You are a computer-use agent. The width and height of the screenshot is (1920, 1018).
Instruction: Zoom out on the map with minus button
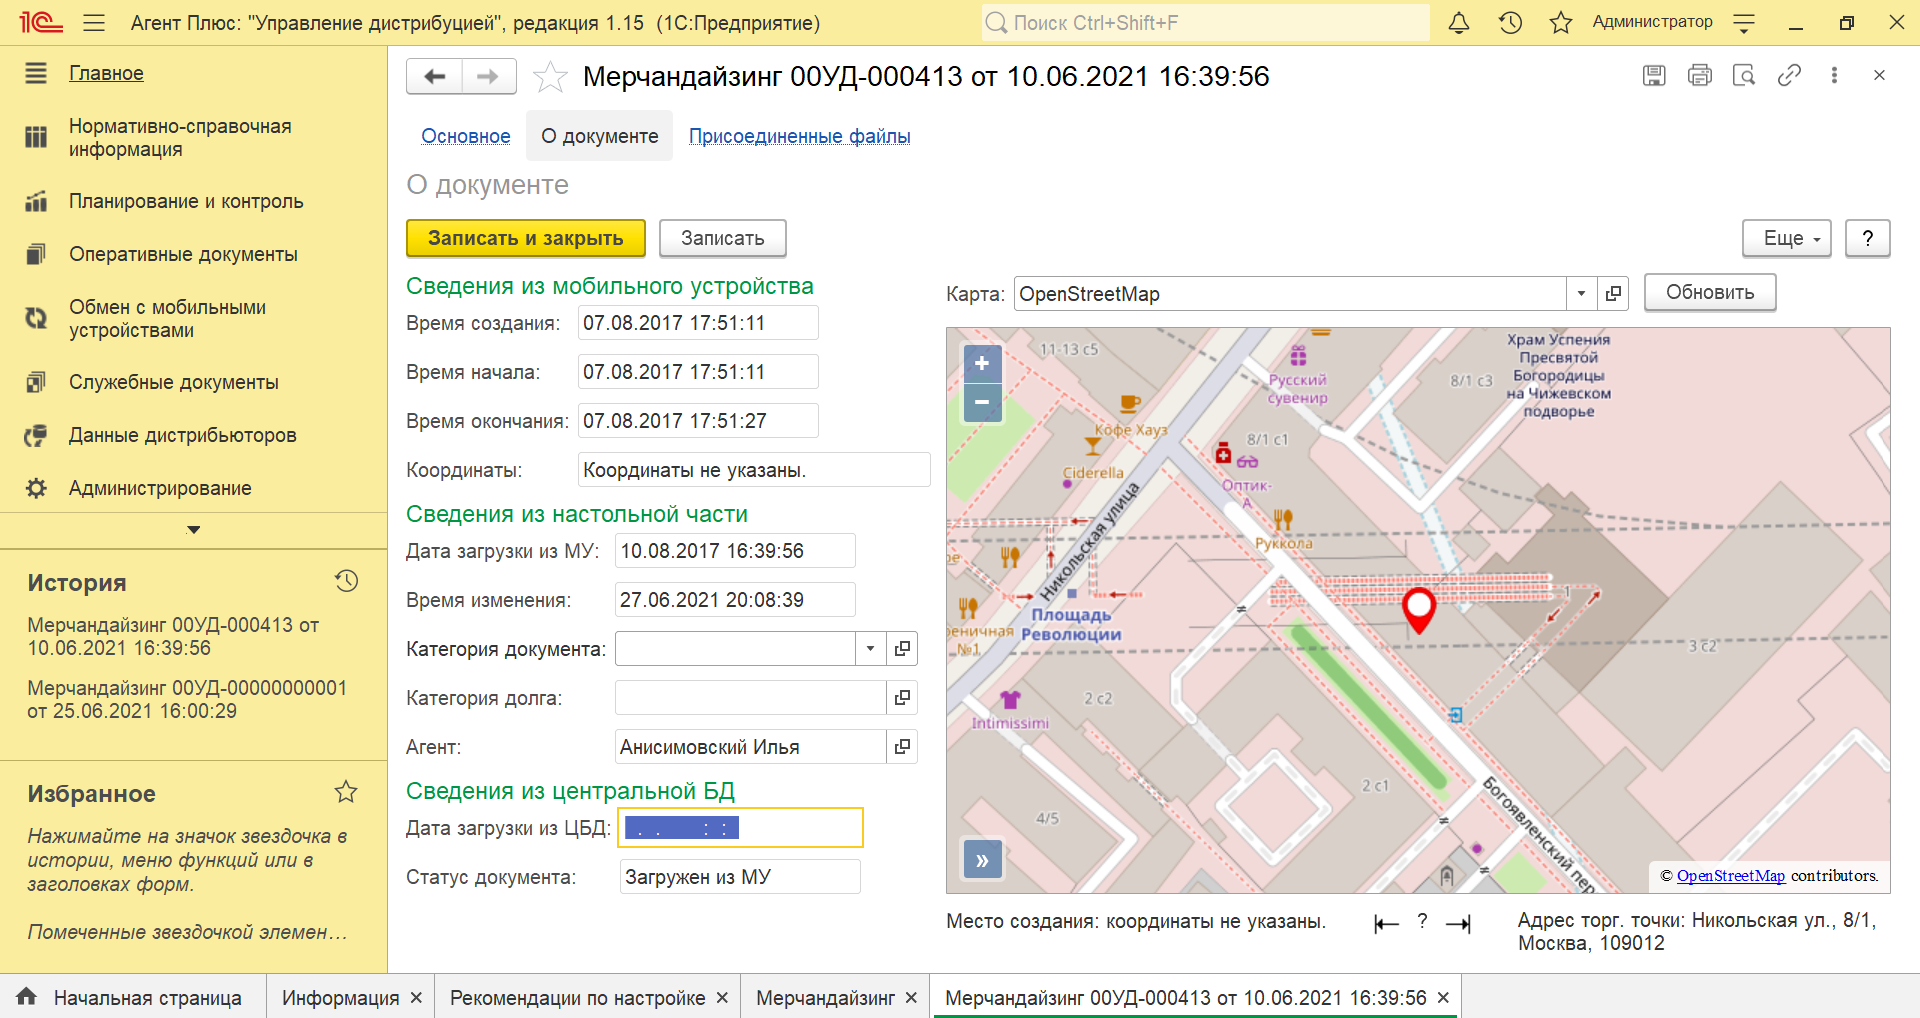pyautogui.click(x=982, y=402)
